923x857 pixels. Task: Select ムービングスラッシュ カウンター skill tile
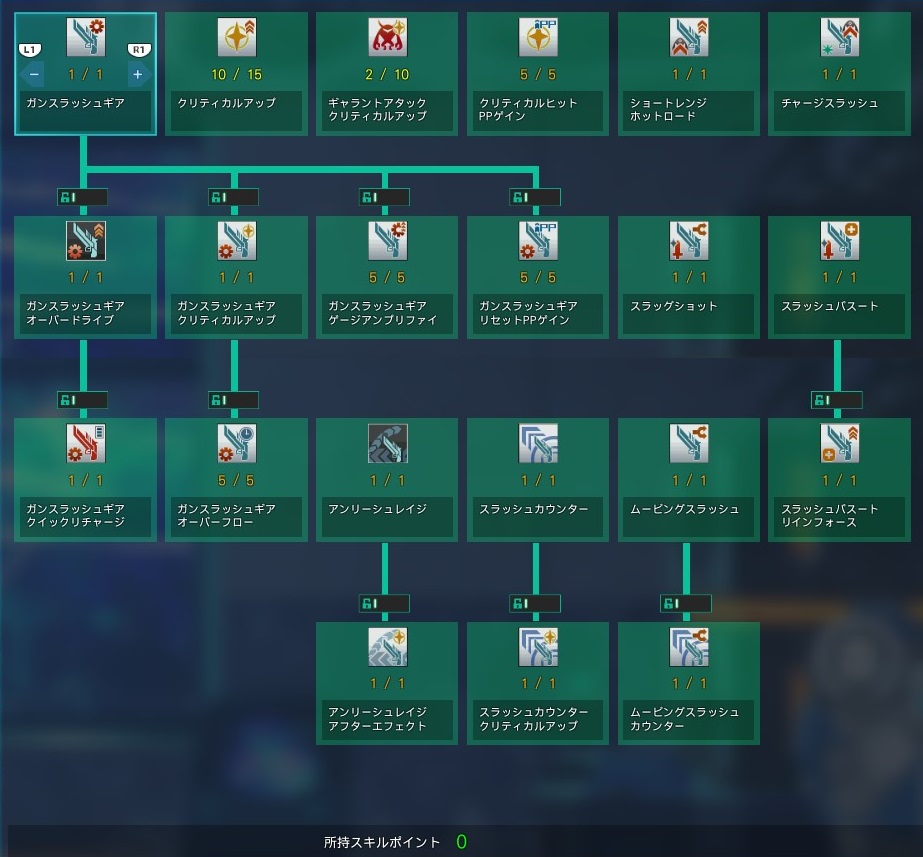[689, 682]
